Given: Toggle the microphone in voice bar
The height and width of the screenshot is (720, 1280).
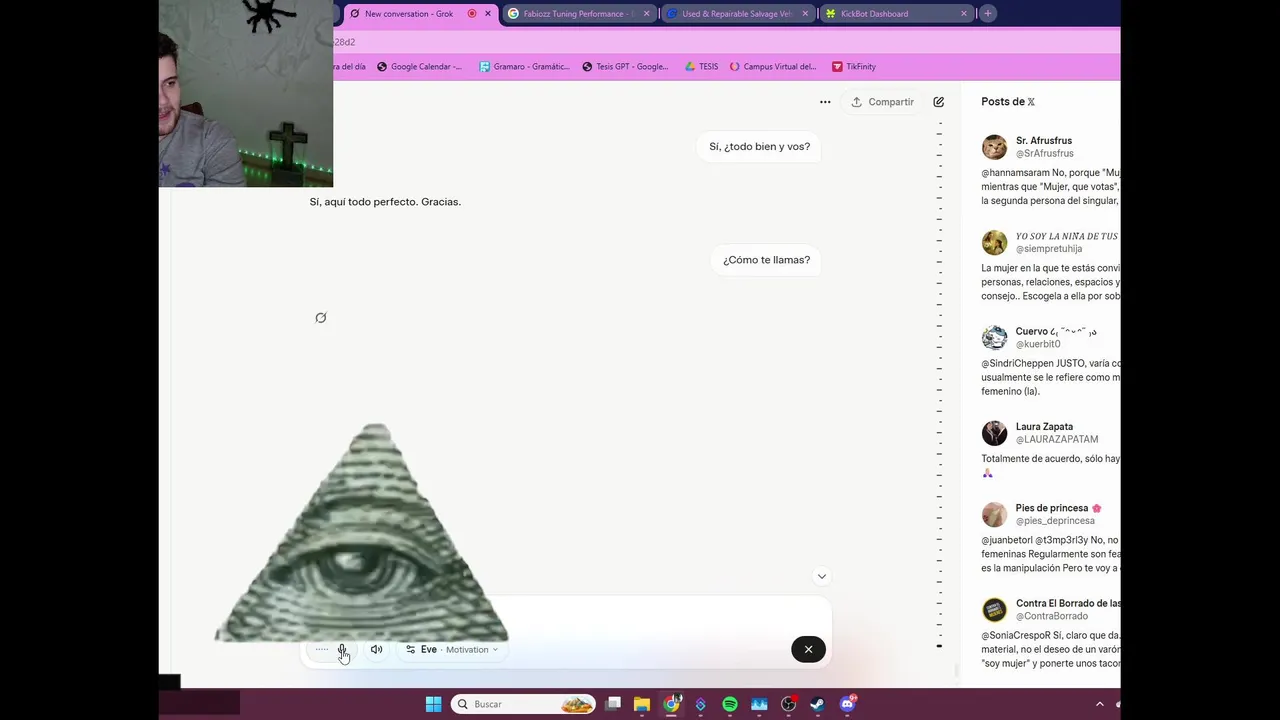Looking at the screenshot, I should 342,649.
